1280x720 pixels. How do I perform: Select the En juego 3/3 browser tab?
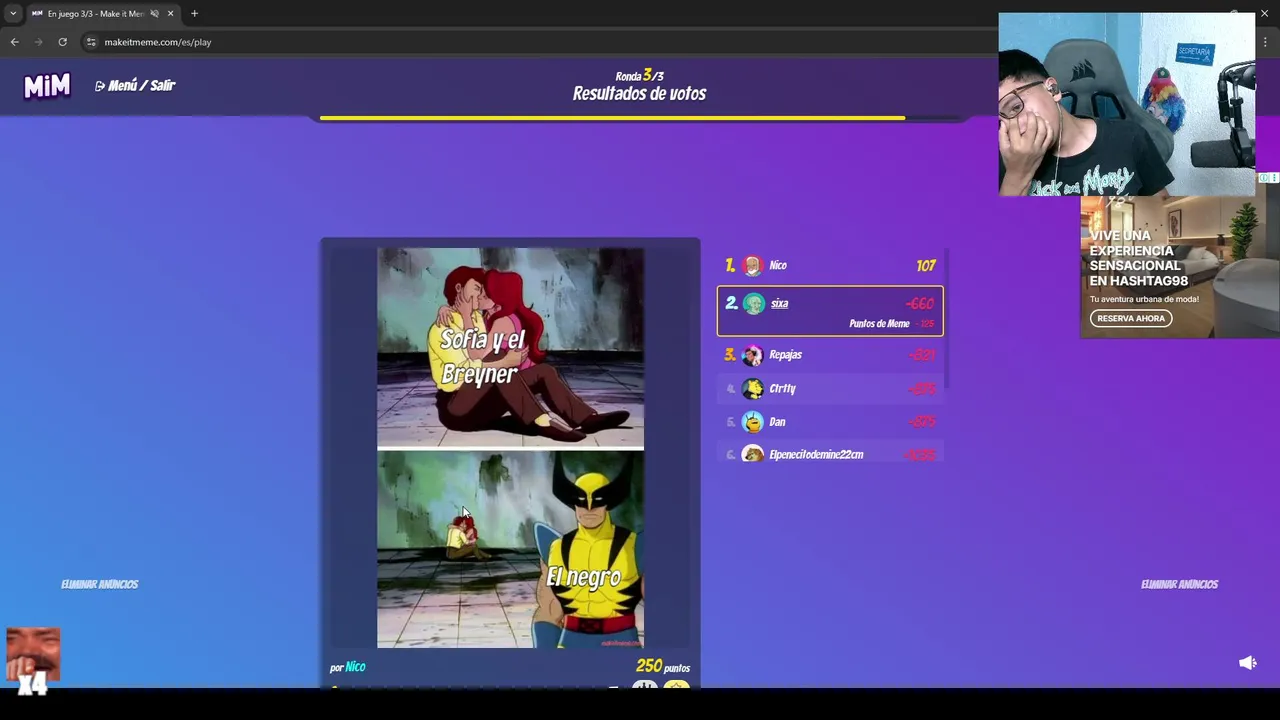tap(103, 13)
